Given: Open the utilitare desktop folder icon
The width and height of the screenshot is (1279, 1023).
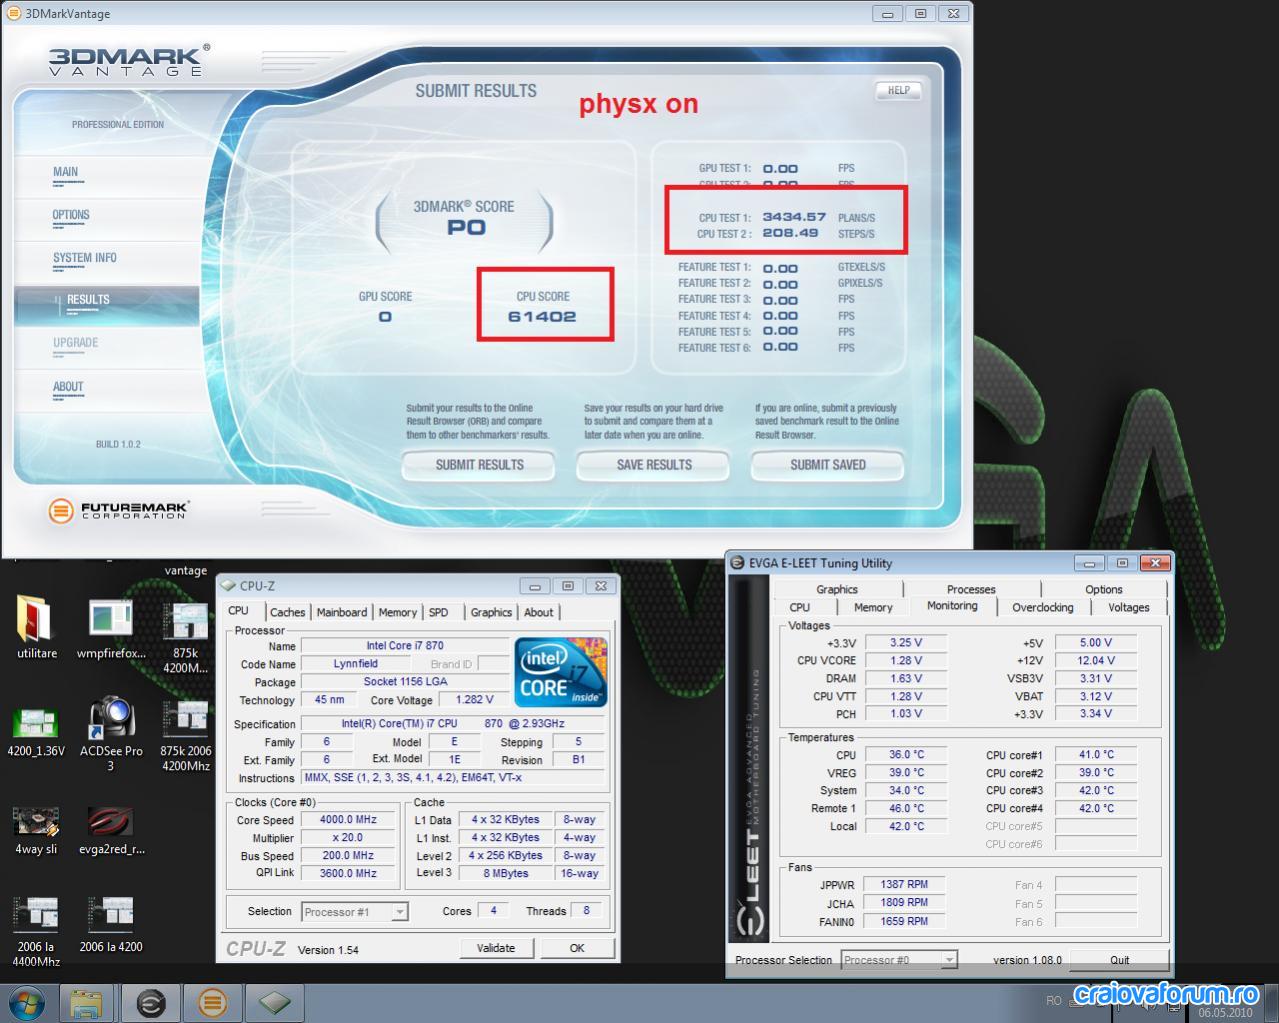Looking at the screenshot, I should (x=37, y=629).
